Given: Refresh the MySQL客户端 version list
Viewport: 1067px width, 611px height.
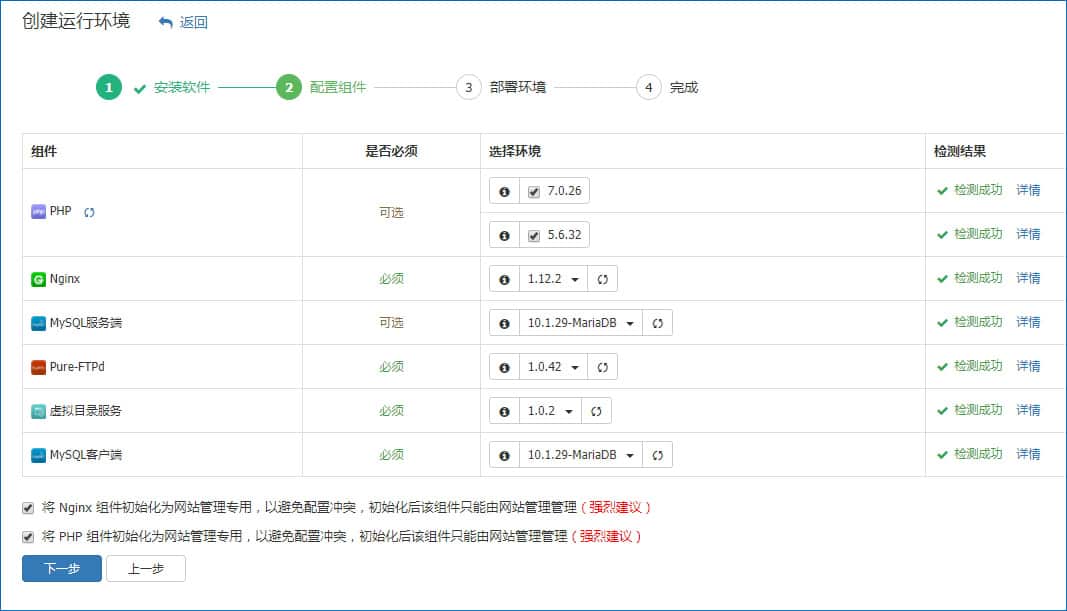Looking at the screenshot, I should [x=657, y=455].
